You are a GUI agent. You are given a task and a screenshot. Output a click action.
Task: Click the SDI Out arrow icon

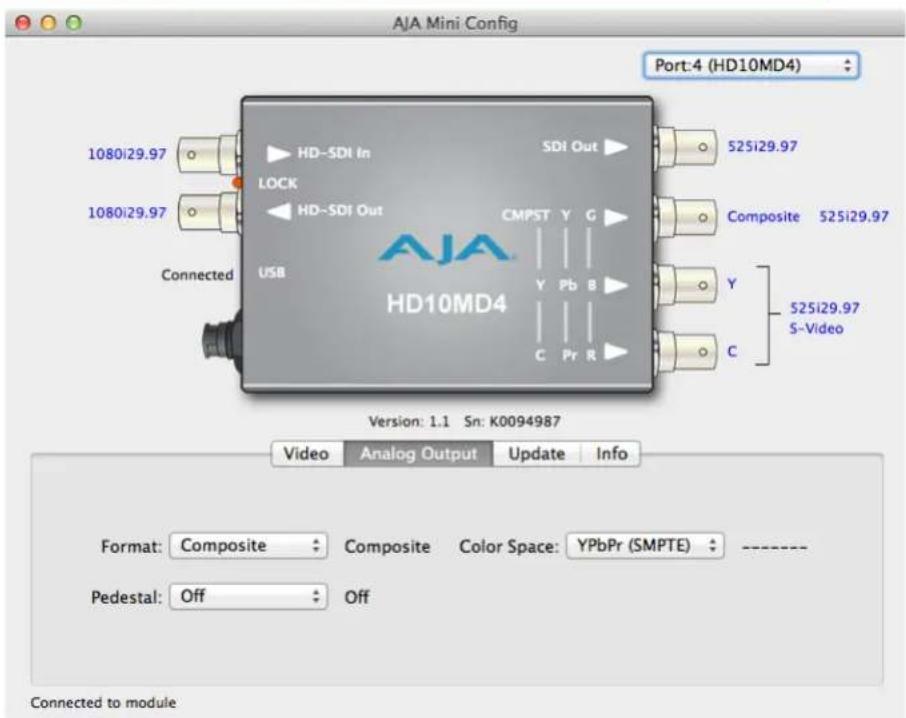coord(616,147)
